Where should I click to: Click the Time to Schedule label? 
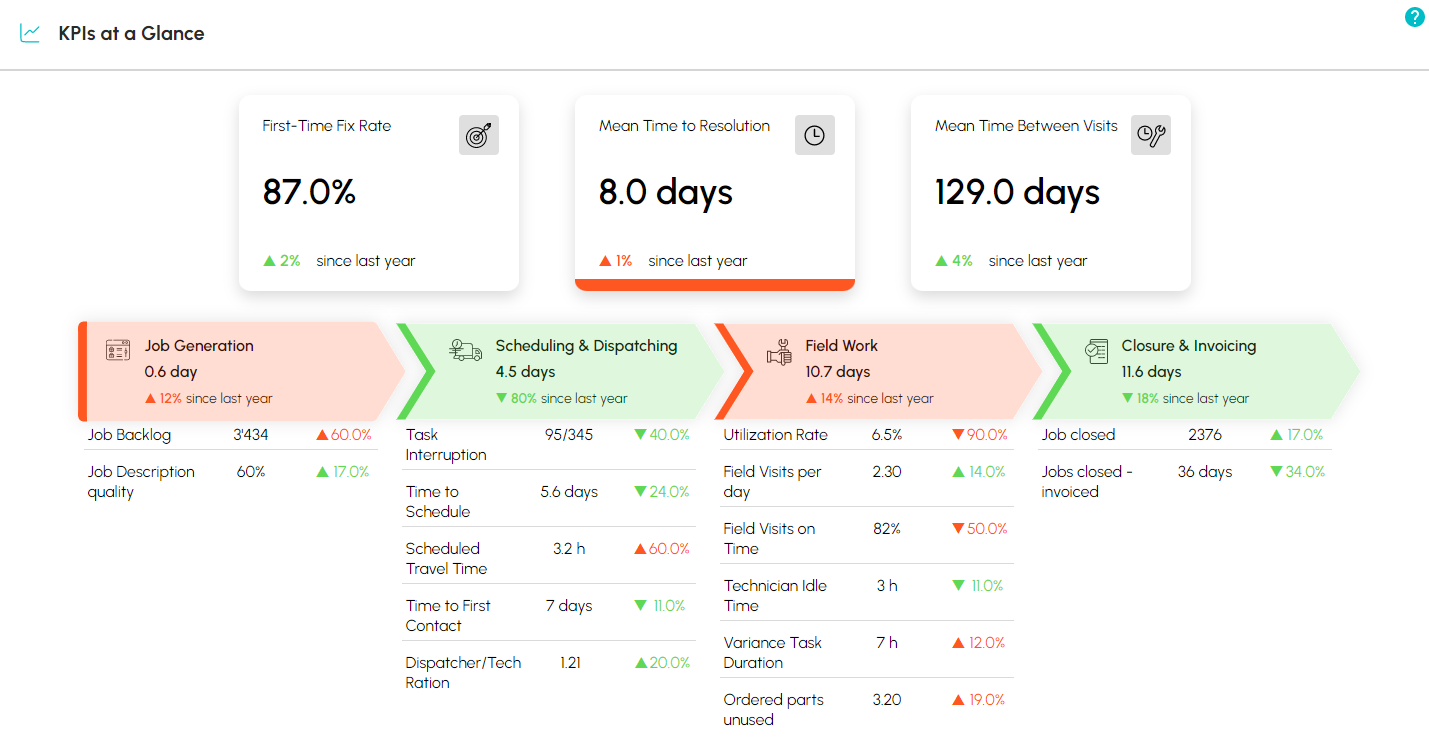[438, 502]
